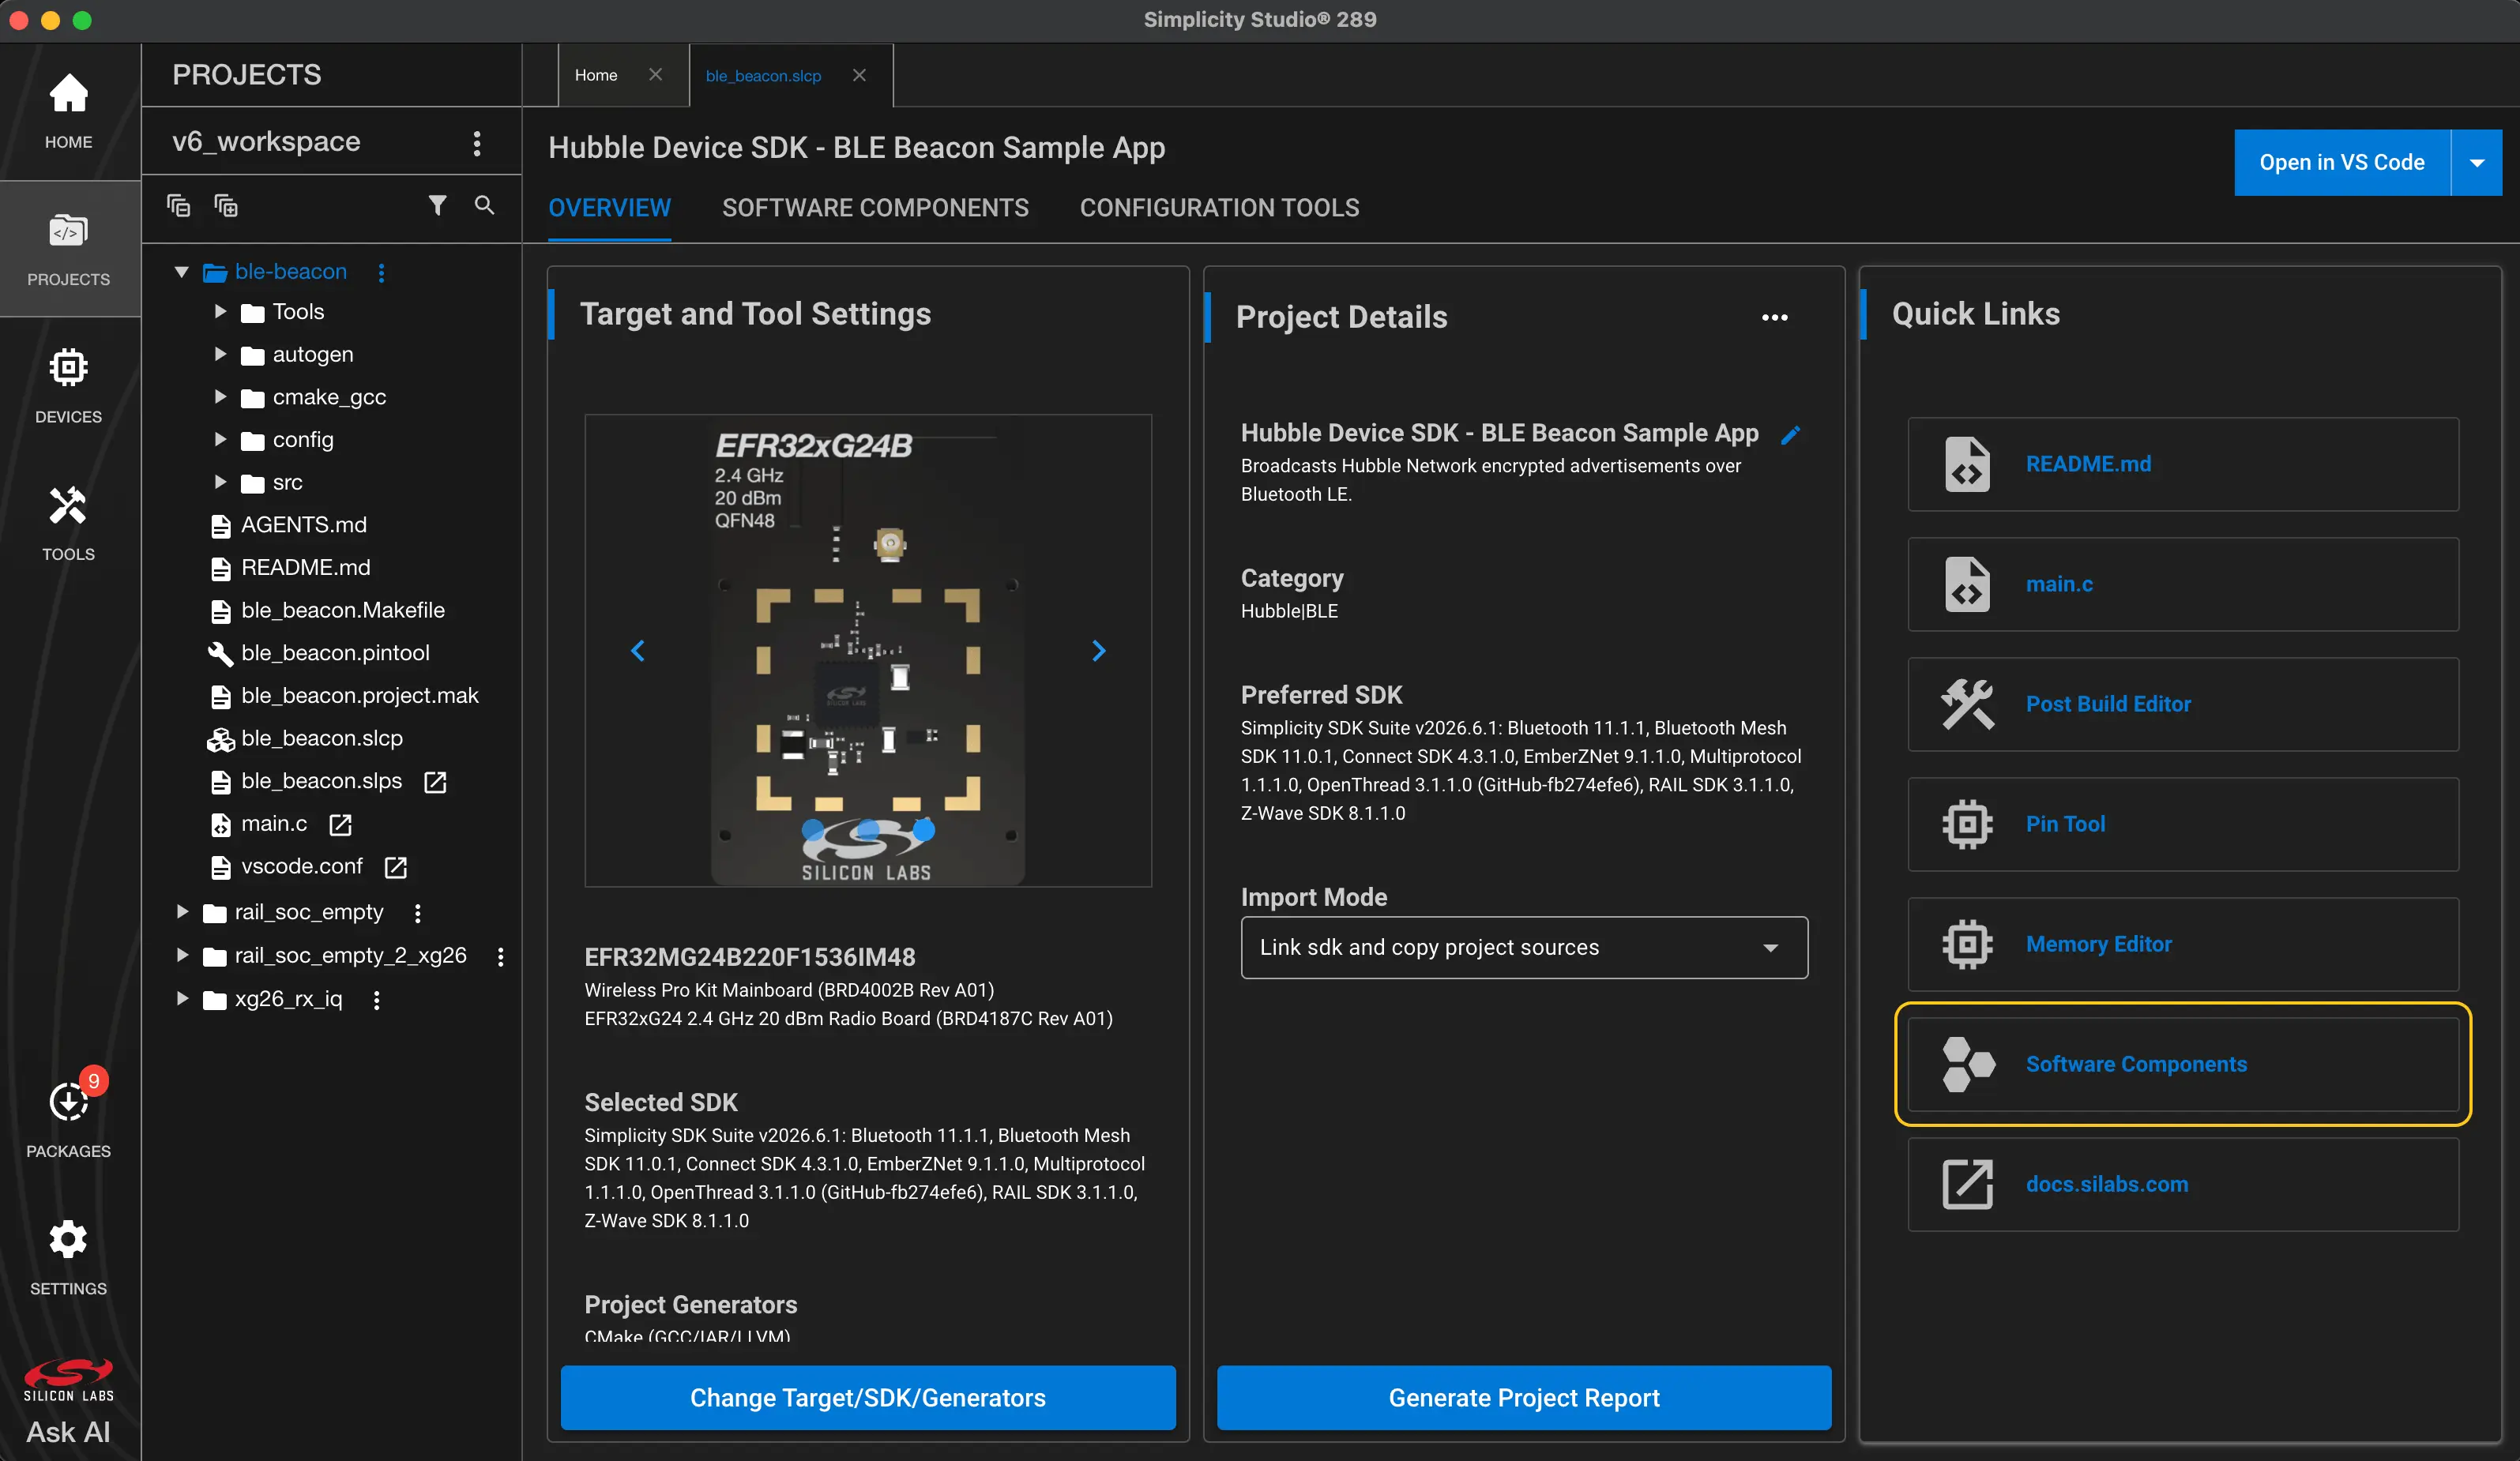The height and width of the screenshot is (1461, 2520).
Task: Edit project name with pencil icon
Action: tap(1790, 434)
